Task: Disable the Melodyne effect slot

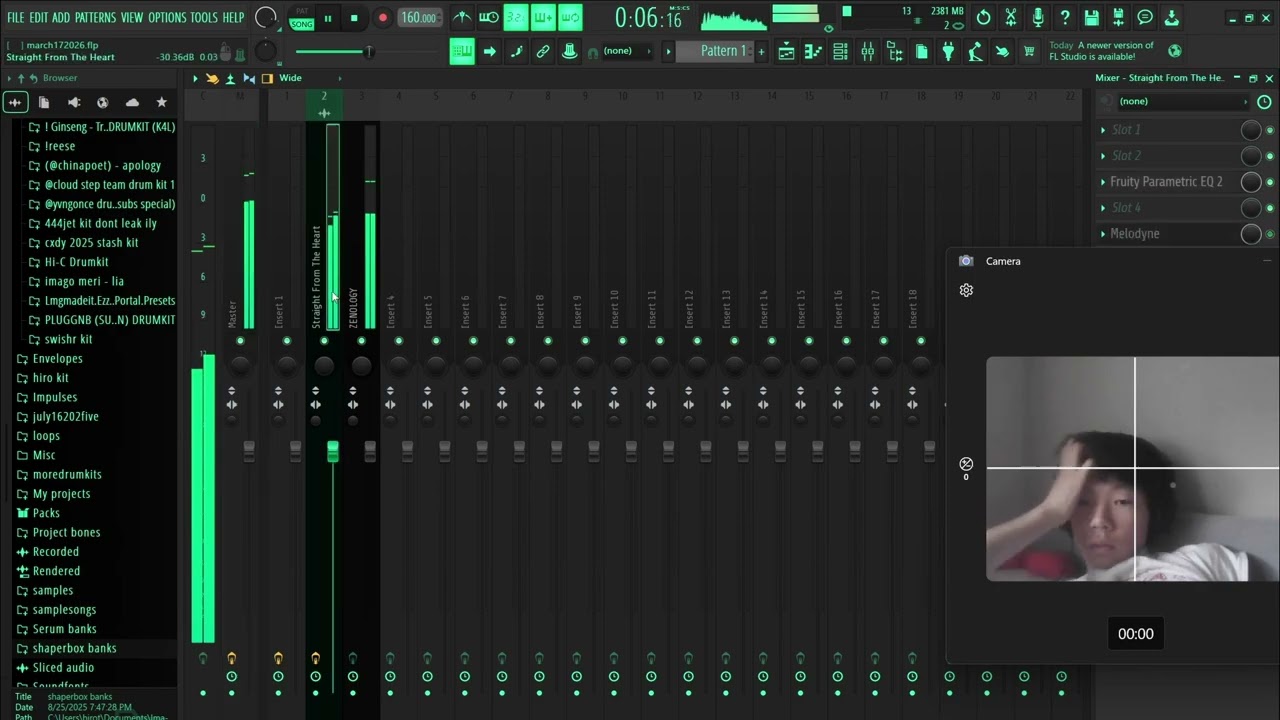Action: pyautogui.click(x=1270, y=234)
